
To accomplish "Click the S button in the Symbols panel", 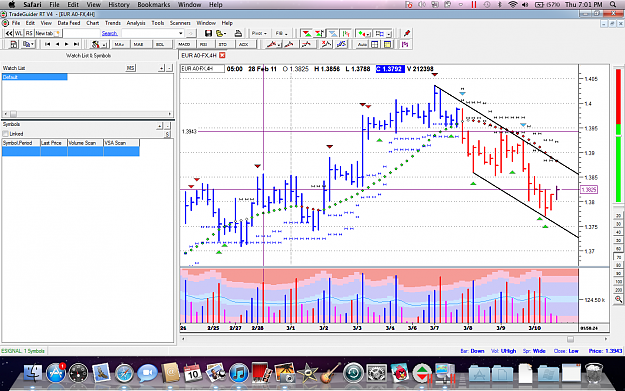I will 167,134.
